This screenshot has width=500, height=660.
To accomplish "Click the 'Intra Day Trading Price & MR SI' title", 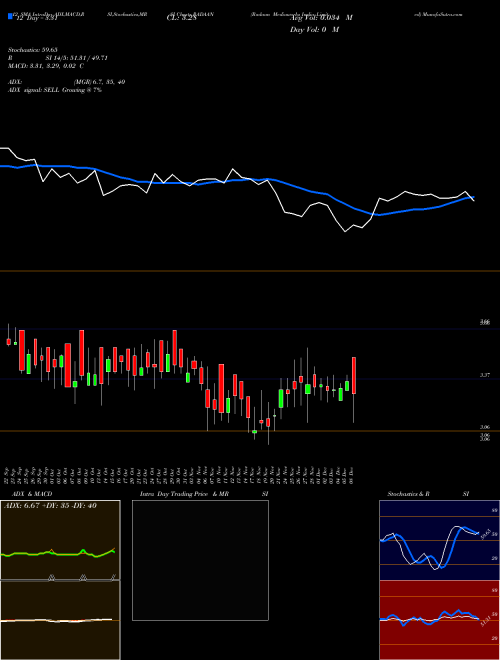I will click(x=204, y=494).
